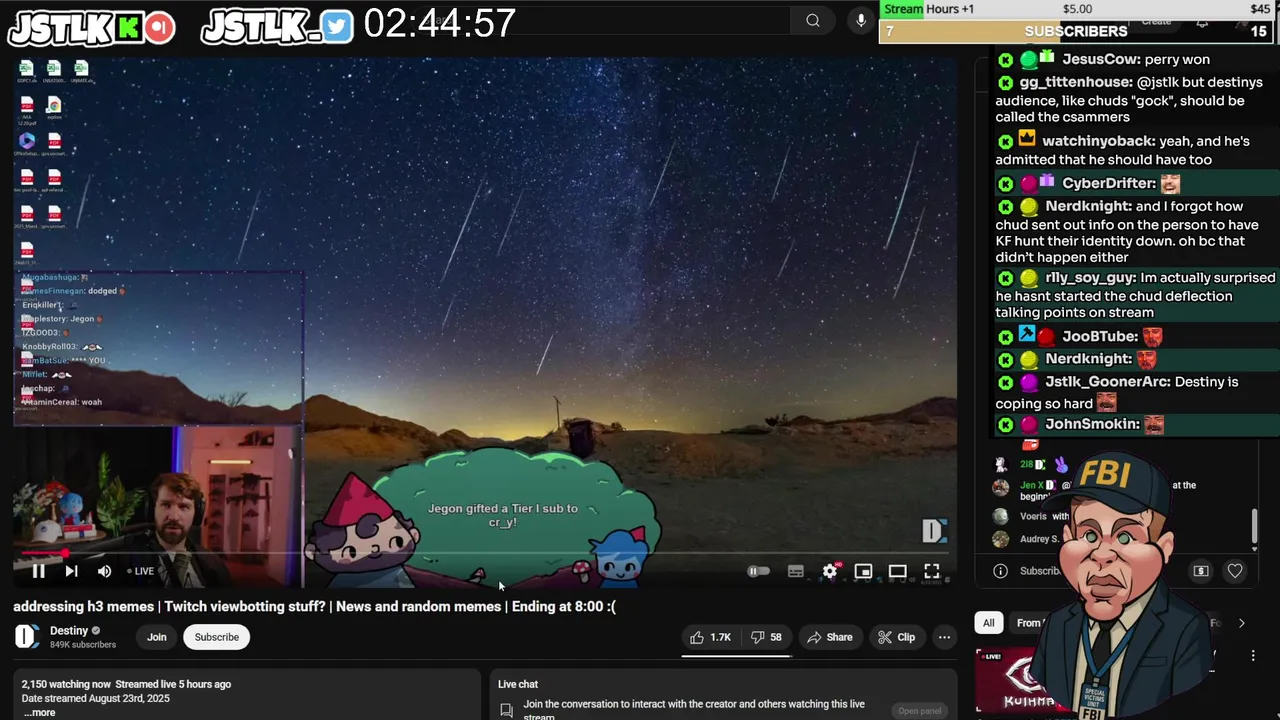Start voice search with the microphone
Screen dimensions: 1280x720
point(861,20)
